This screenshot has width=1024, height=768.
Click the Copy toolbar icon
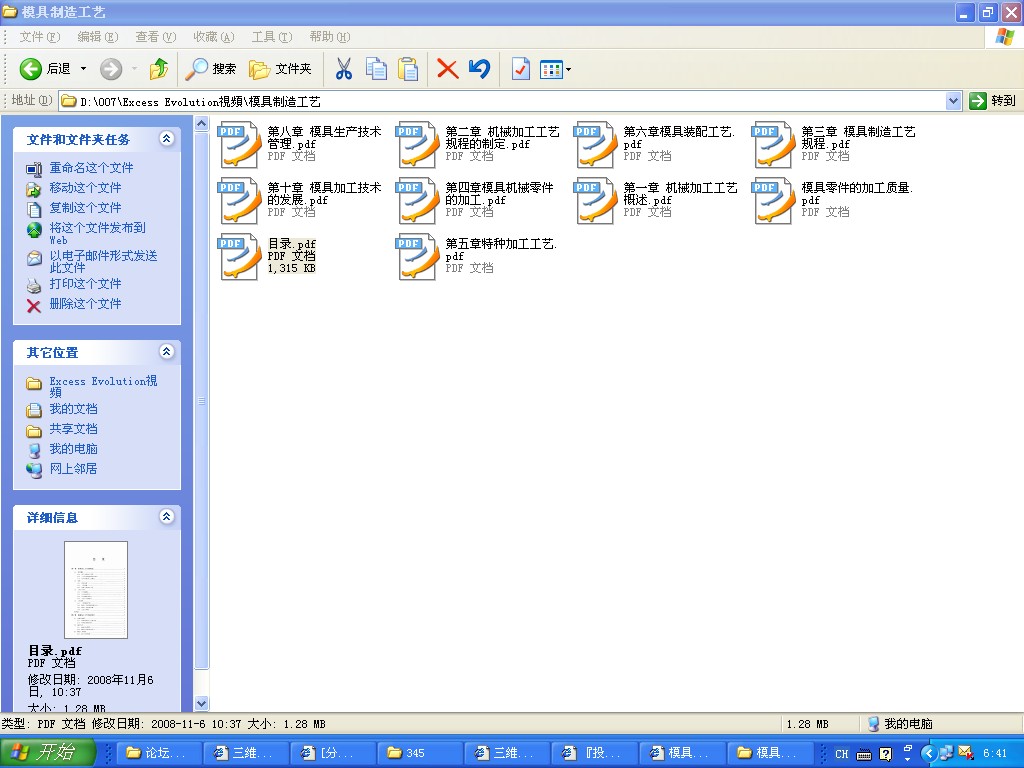tap(376, 69)
